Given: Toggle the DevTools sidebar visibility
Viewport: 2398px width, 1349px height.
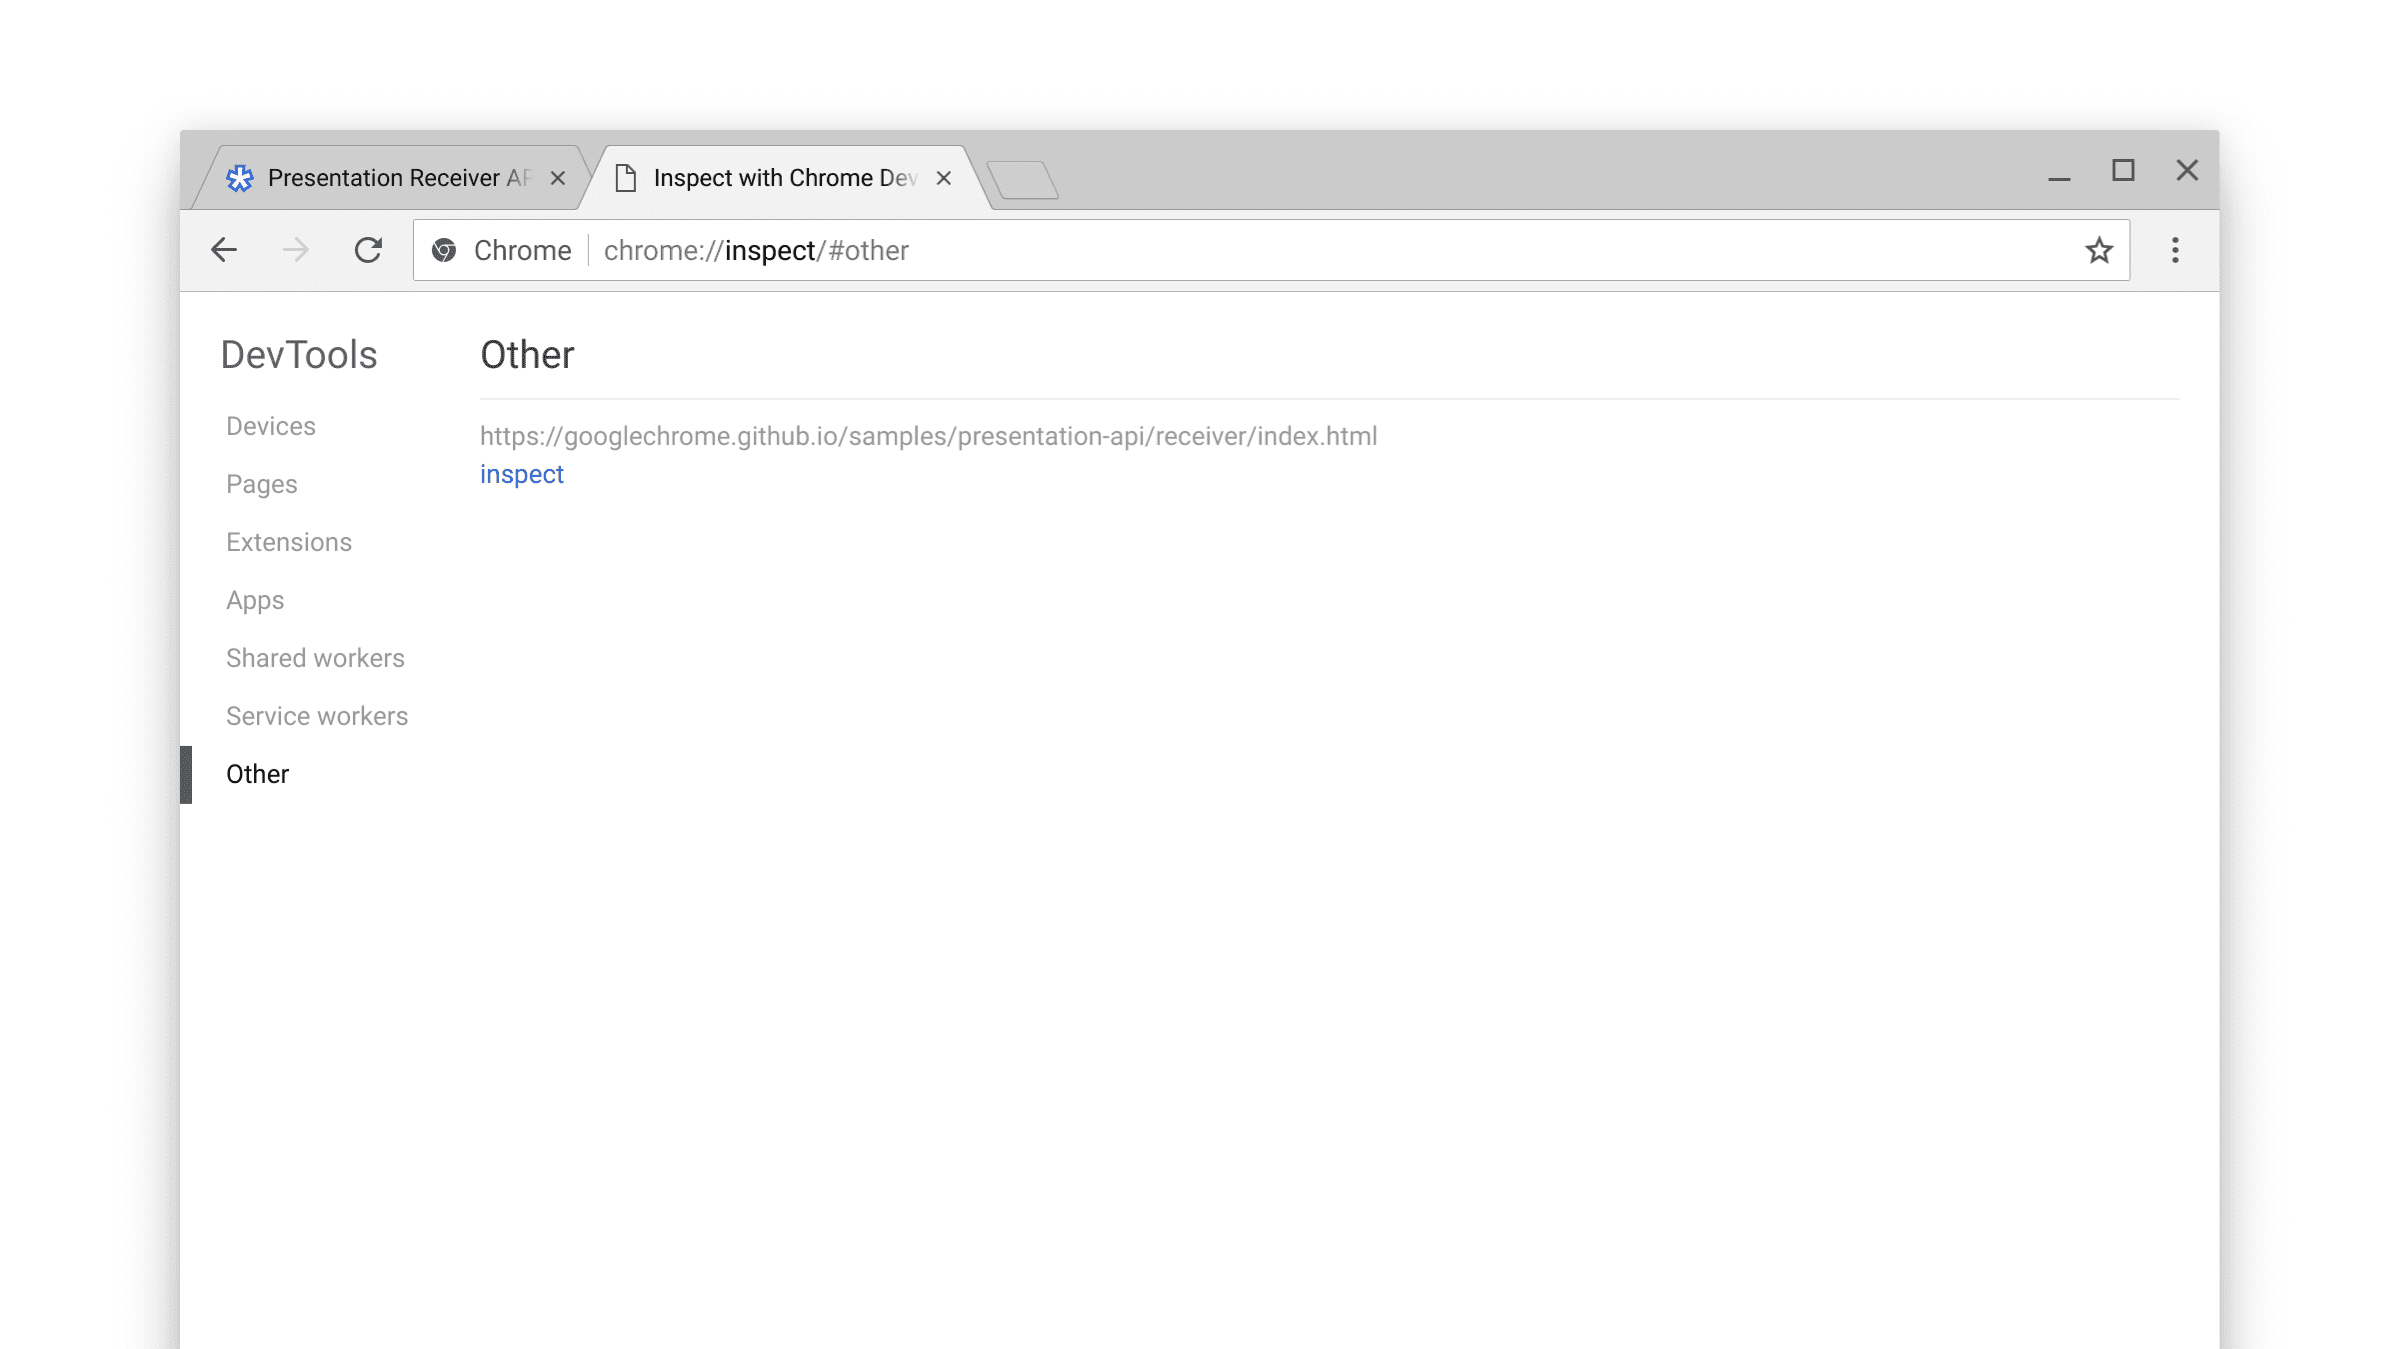Looking at the screenshot, I should click(298, 352).
